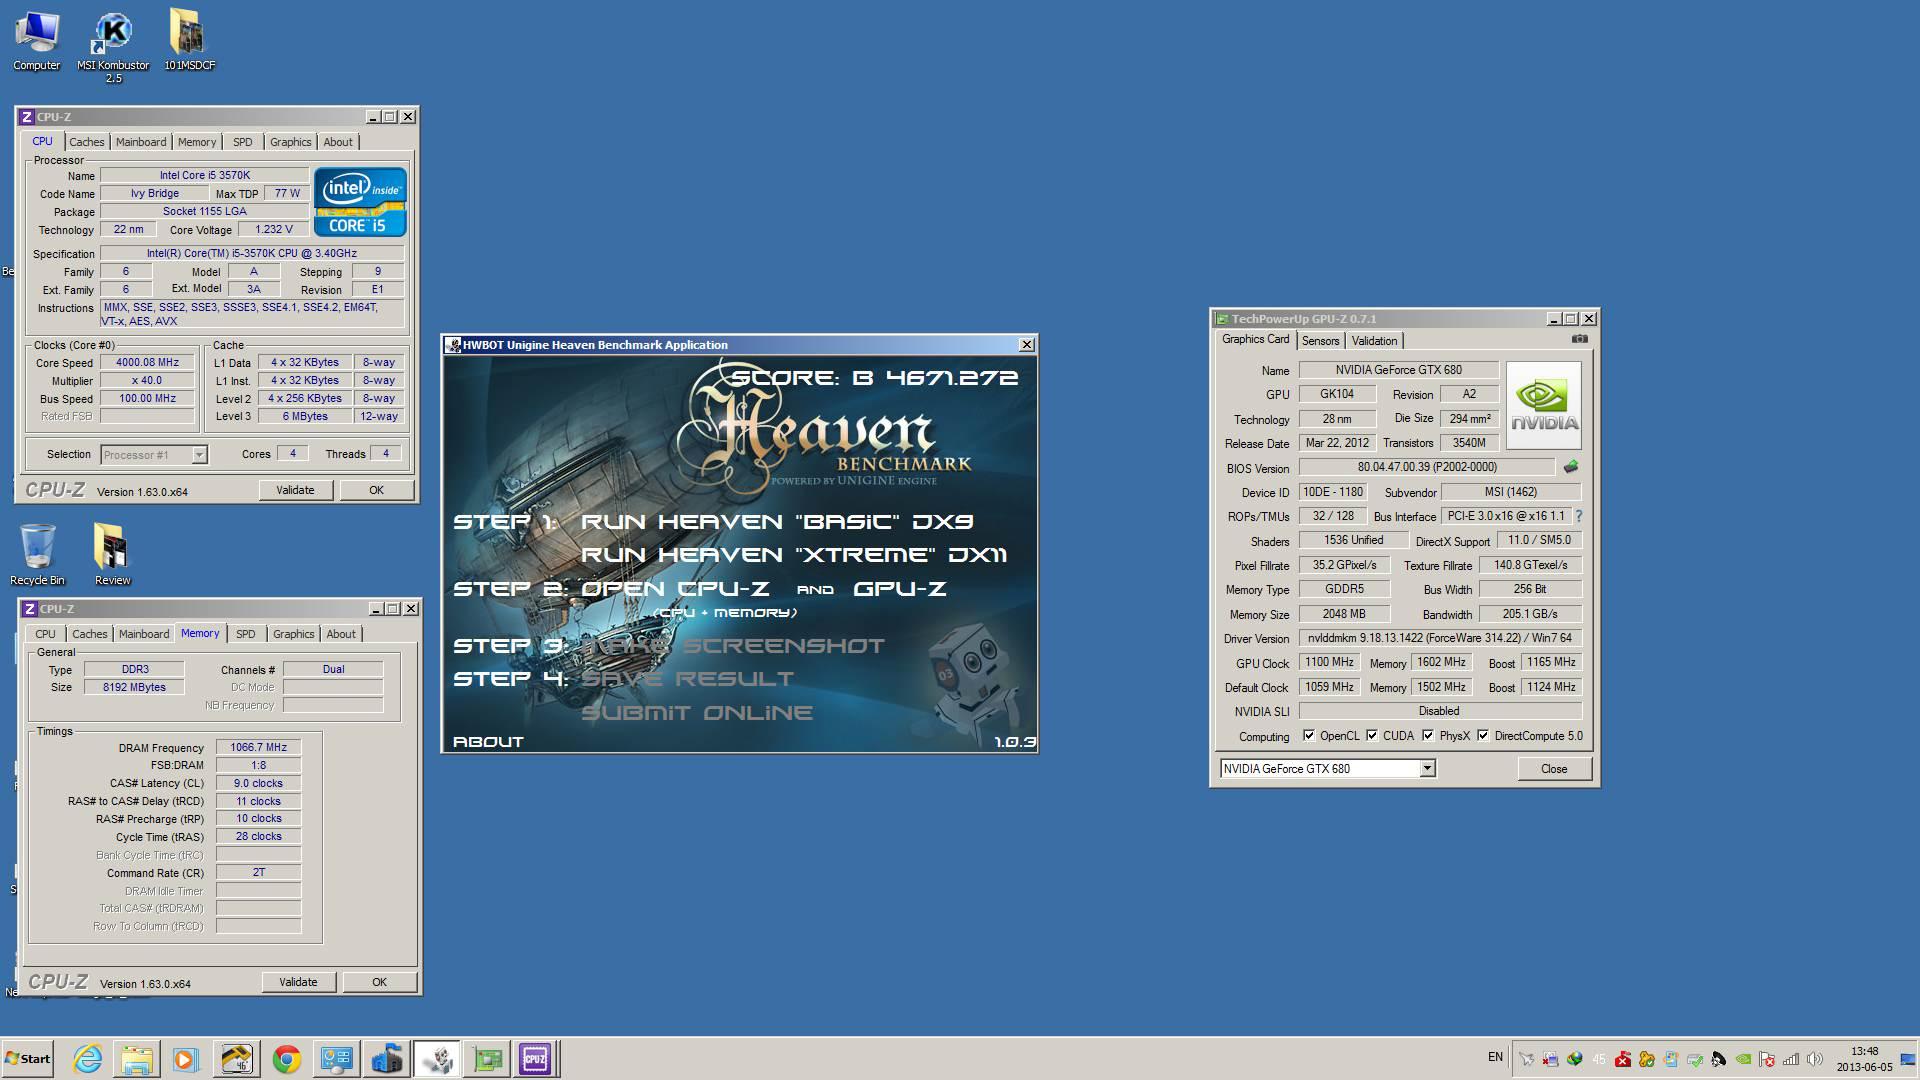The height and width of the screenshot is (1080, 1920).
Task: Switch to CPU tab in bottom CPU-Z window
Action: tap(45, 634)
